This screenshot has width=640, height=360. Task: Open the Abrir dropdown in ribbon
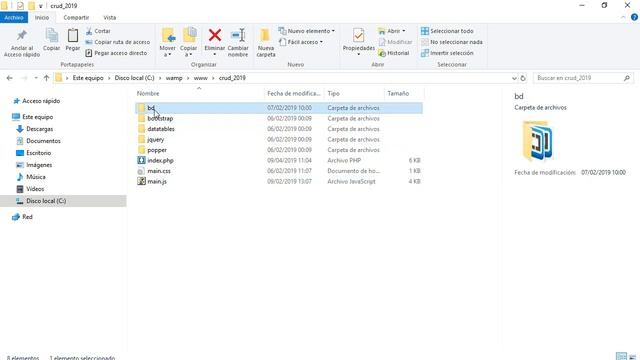391,31
